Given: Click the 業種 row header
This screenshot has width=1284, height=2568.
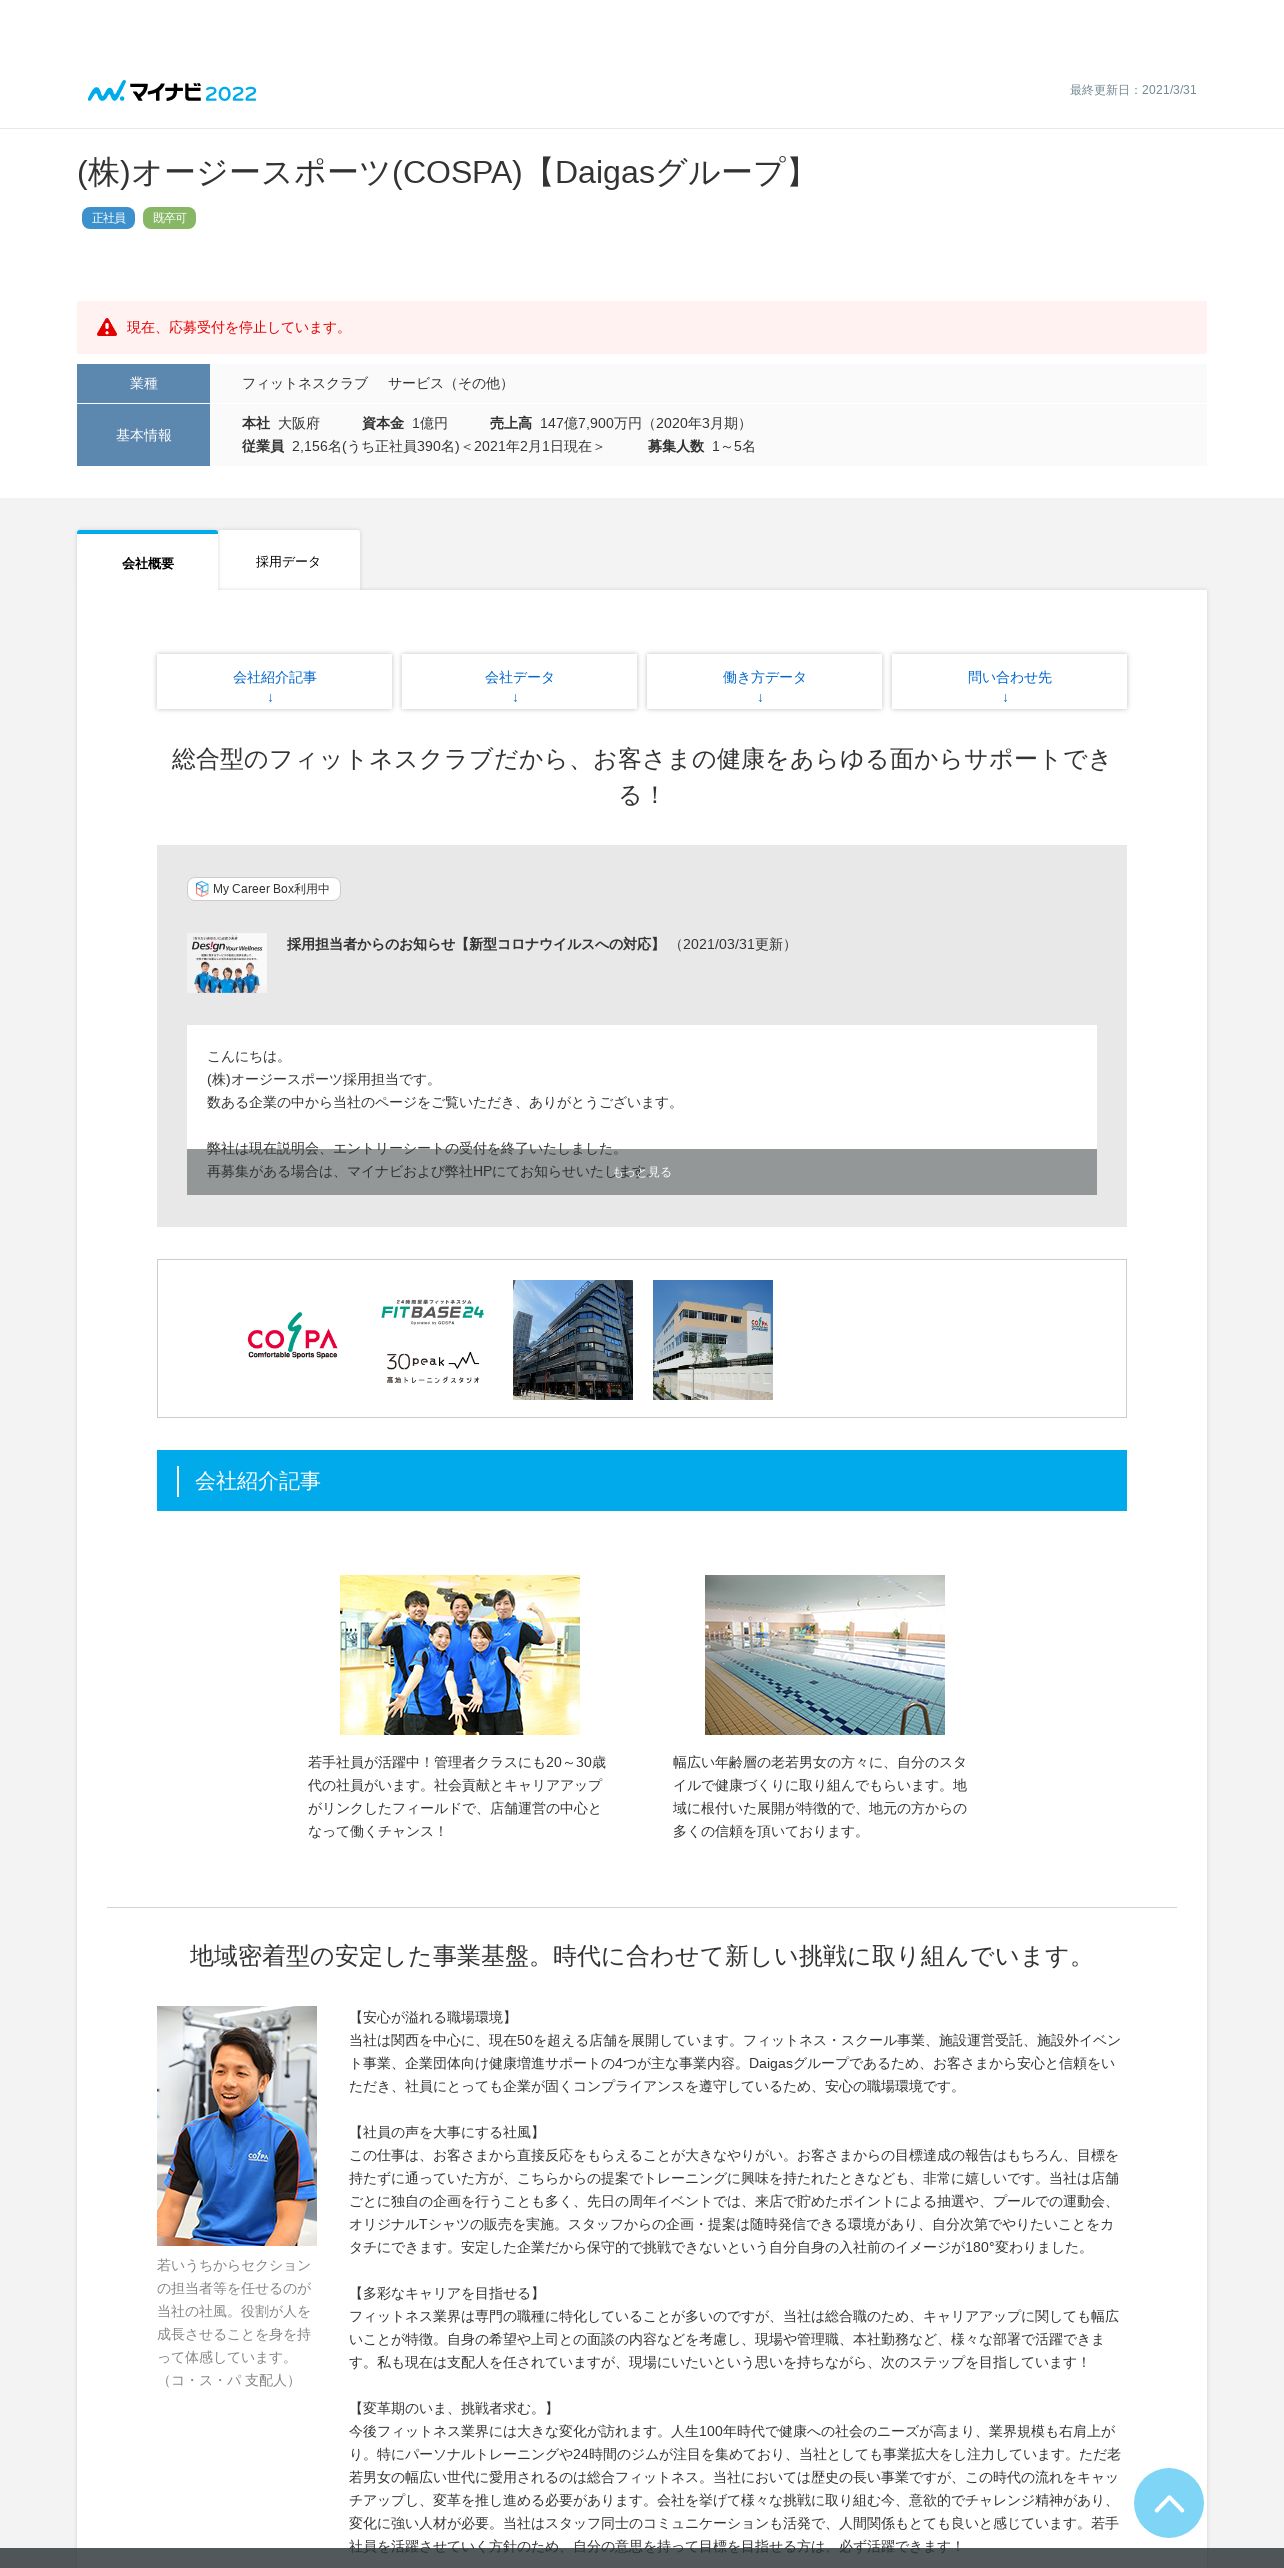Looking at the screenshot, I should click(x=143, y=383).
